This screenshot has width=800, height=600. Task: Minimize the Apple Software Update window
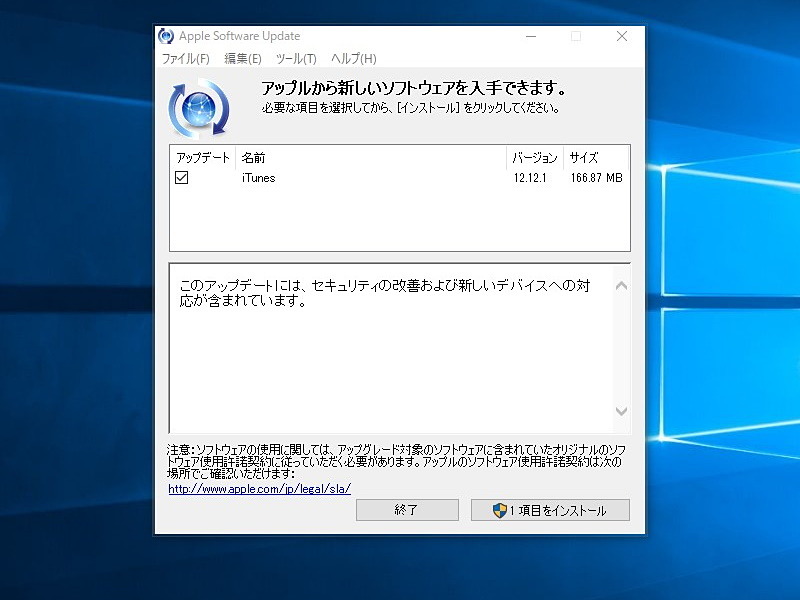click(x=531, y=36)
